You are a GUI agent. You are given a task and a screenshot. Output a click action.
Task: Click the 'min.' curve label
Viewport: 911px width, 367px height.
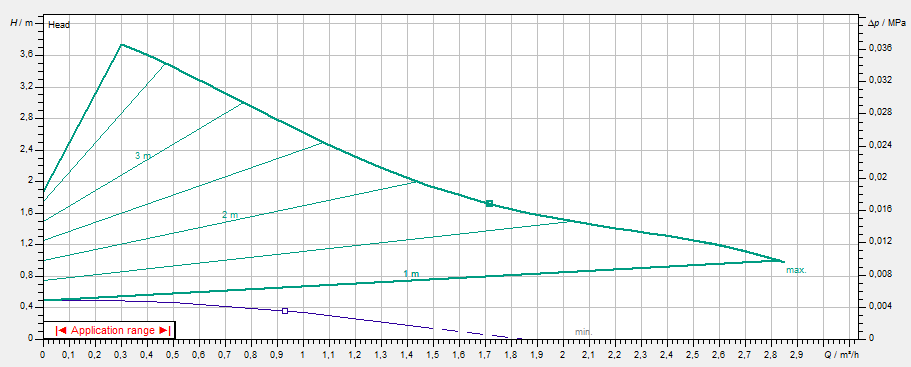tap(583, 332)
